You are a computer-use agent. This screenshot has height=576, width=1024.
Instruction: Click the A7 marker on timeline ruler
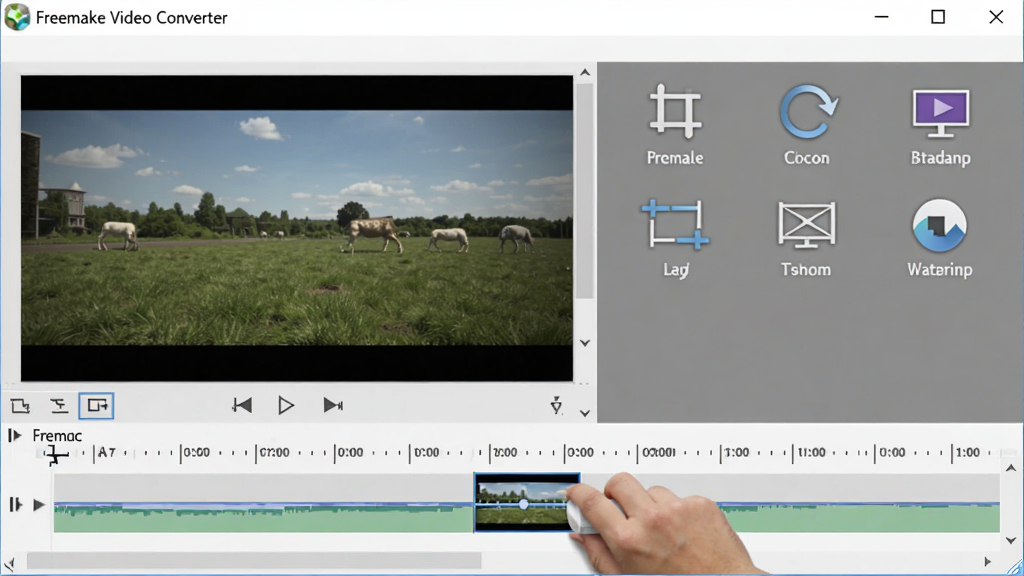pos(106,452)
